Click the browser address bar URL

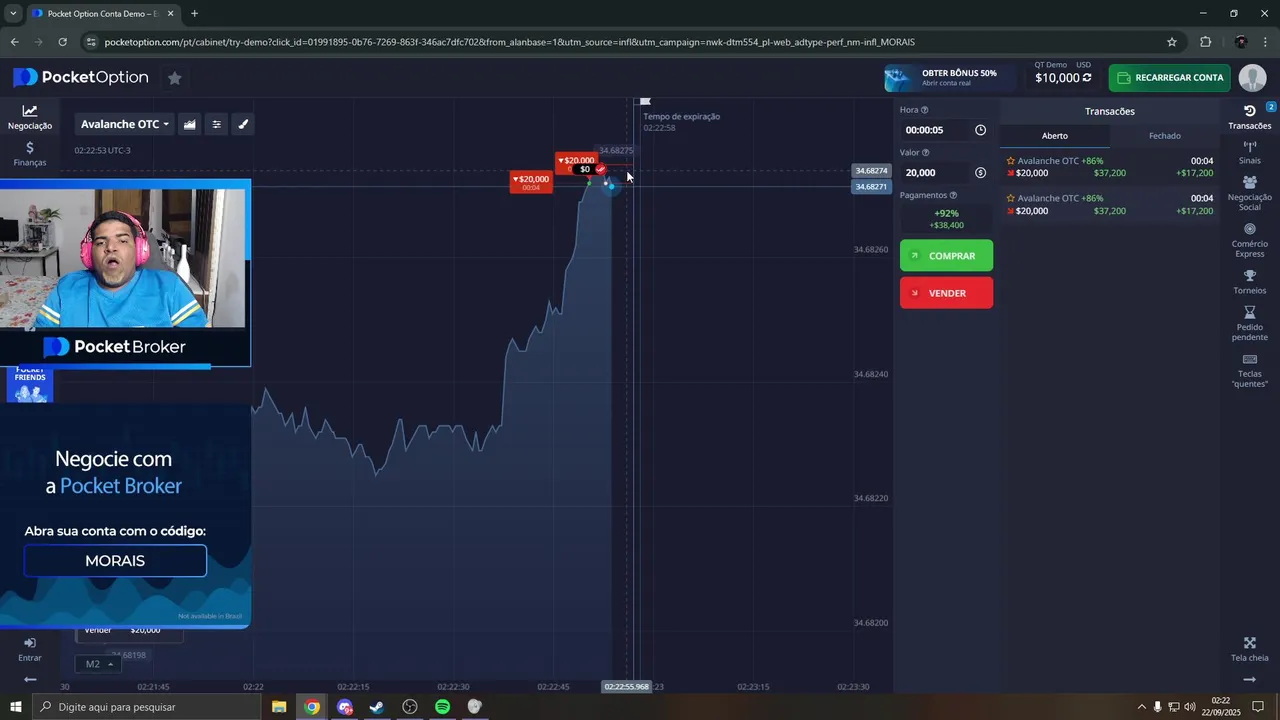click(x=509, y=42)
